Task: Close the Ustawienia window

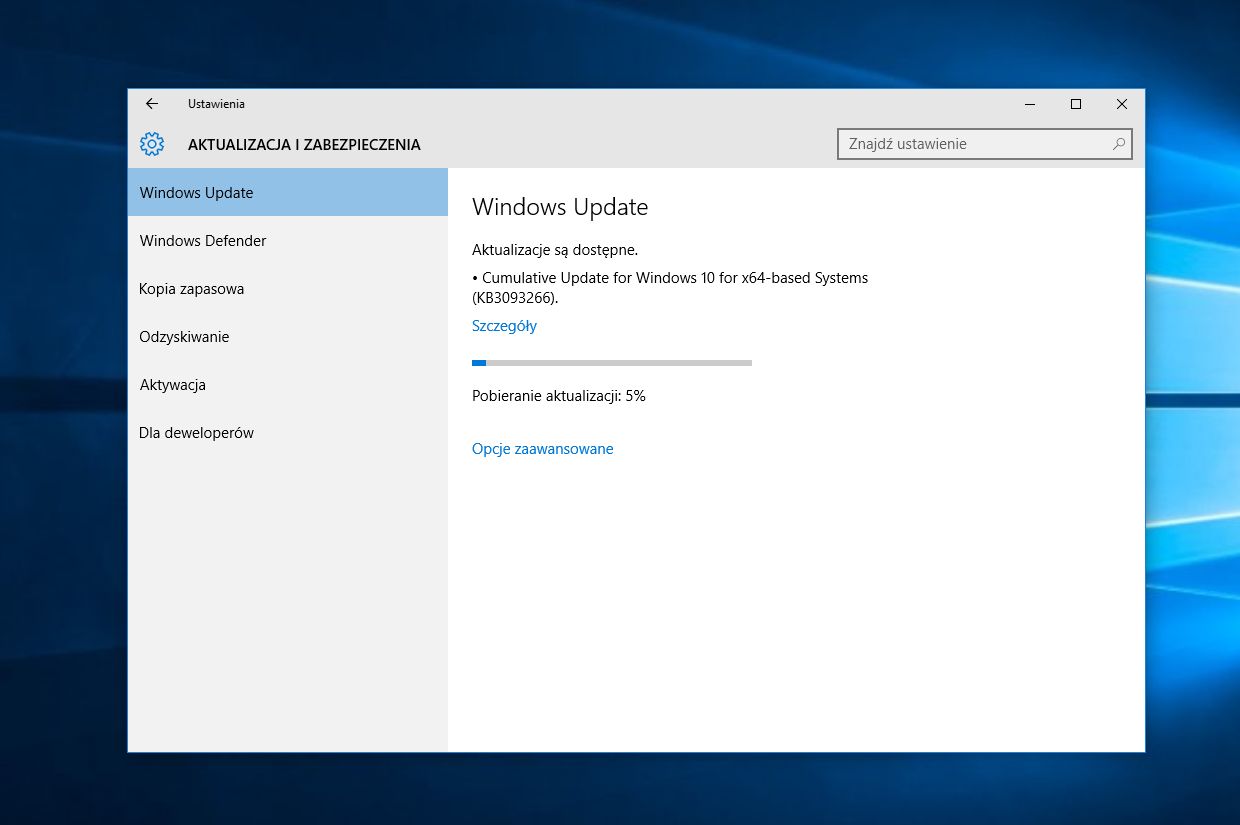Action: point(1122,104)
